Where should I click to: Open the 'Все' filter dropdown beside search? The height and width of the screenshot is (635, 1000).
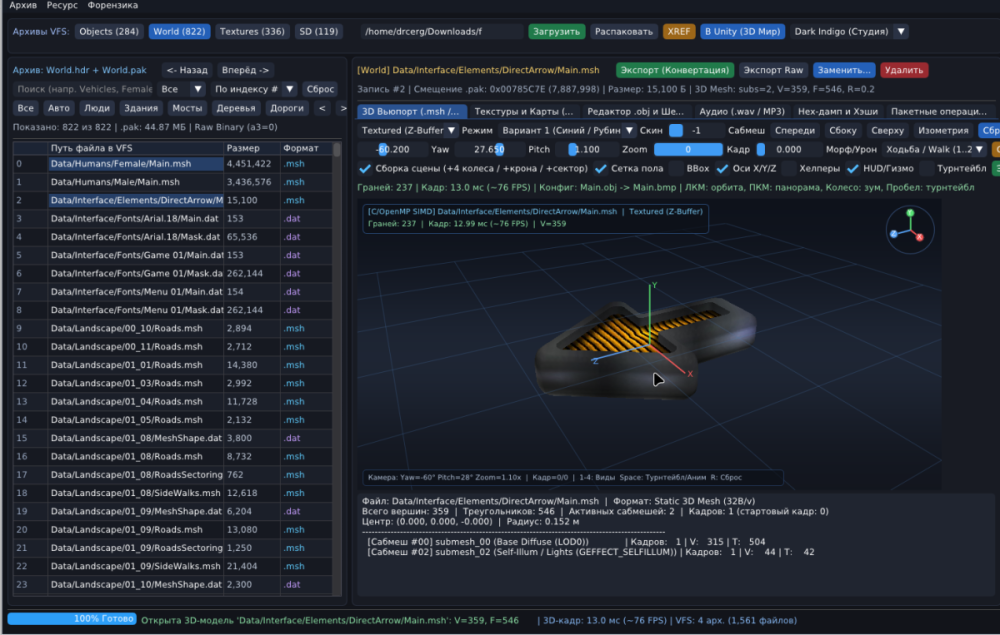(x=182, y=89)
